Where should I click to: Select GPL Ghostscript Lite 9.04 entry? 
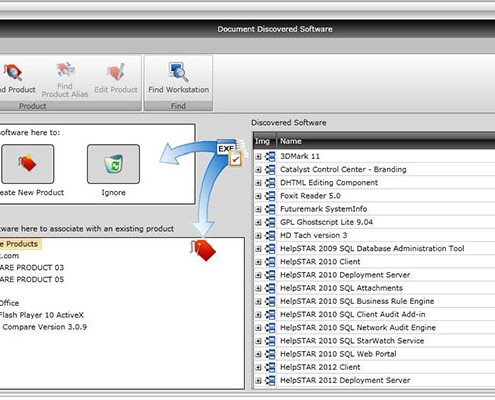click(326, 222)
